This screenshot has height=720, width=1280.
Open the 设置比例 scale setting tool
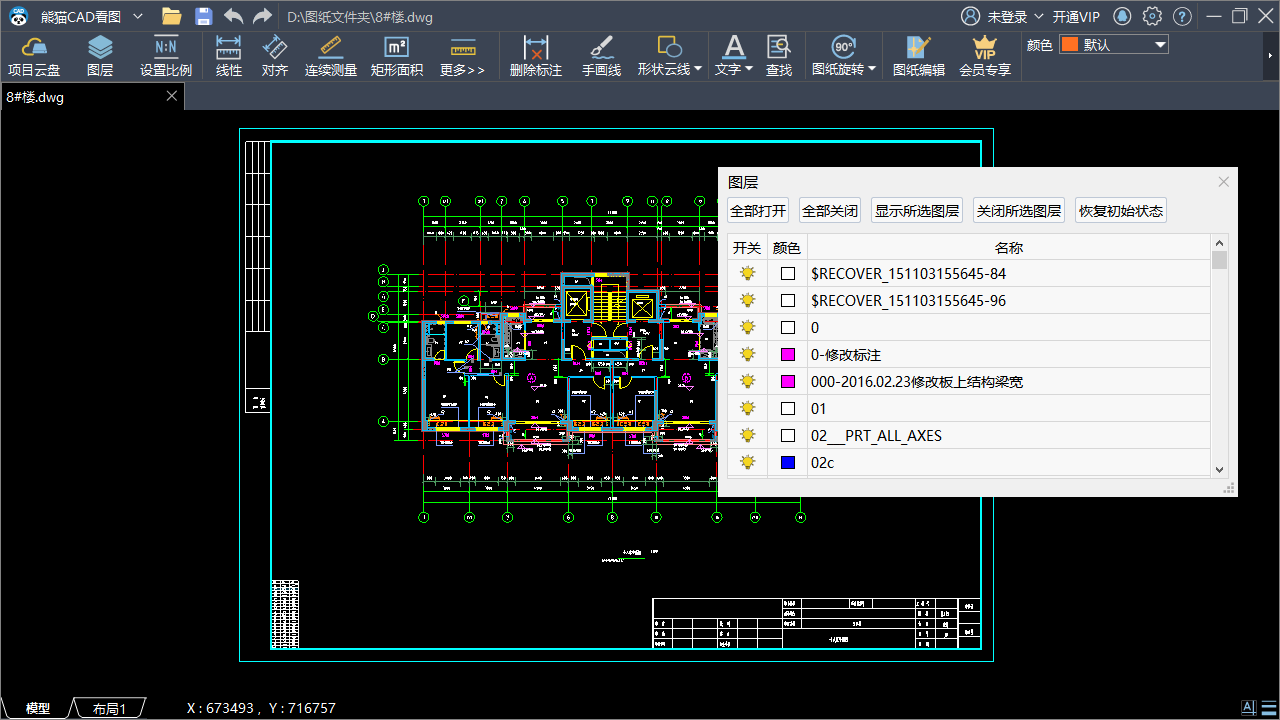(x=166, y=56)
